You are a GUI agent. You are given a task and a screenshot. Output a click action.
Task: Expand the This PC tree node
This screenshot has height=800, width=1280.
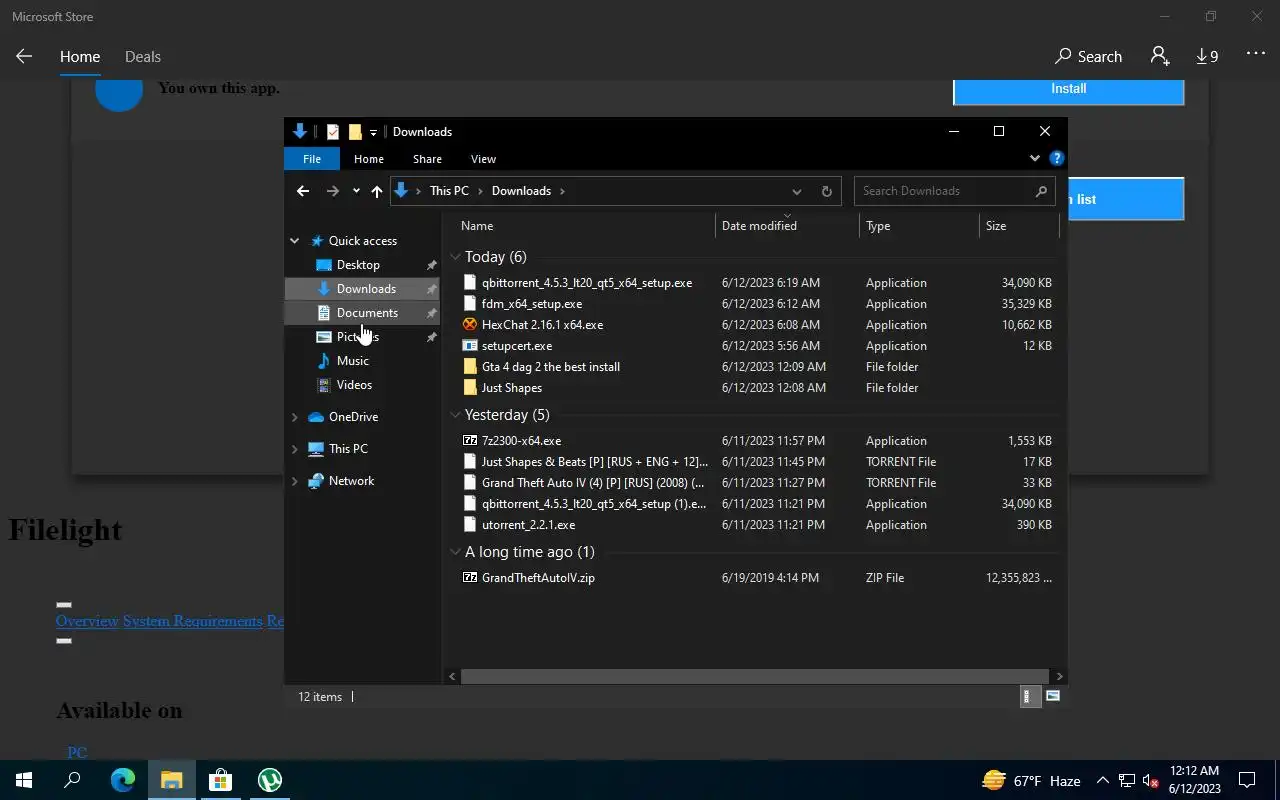tap(294, 449)
